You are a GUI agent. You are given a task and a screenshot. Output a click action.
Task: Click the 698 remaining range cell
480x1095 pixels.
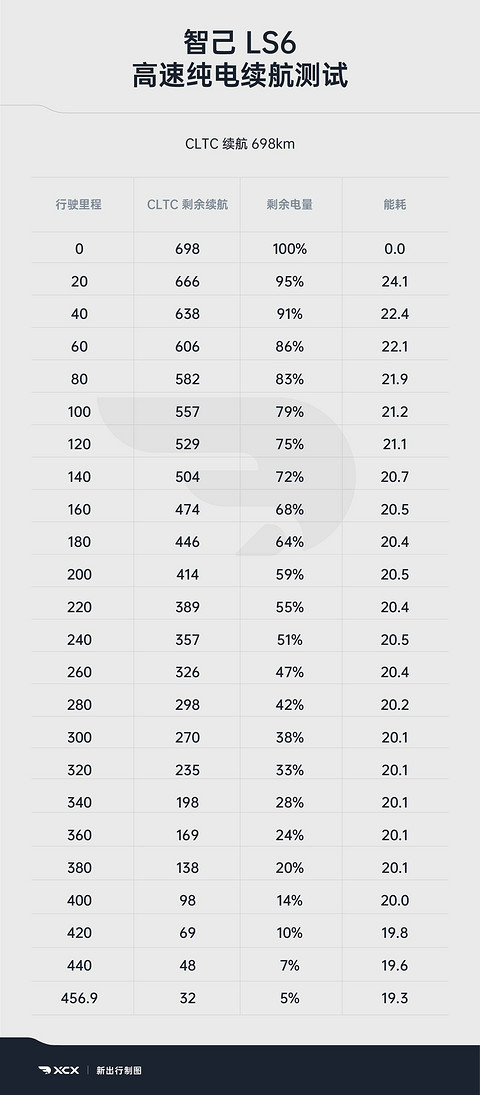187,249
